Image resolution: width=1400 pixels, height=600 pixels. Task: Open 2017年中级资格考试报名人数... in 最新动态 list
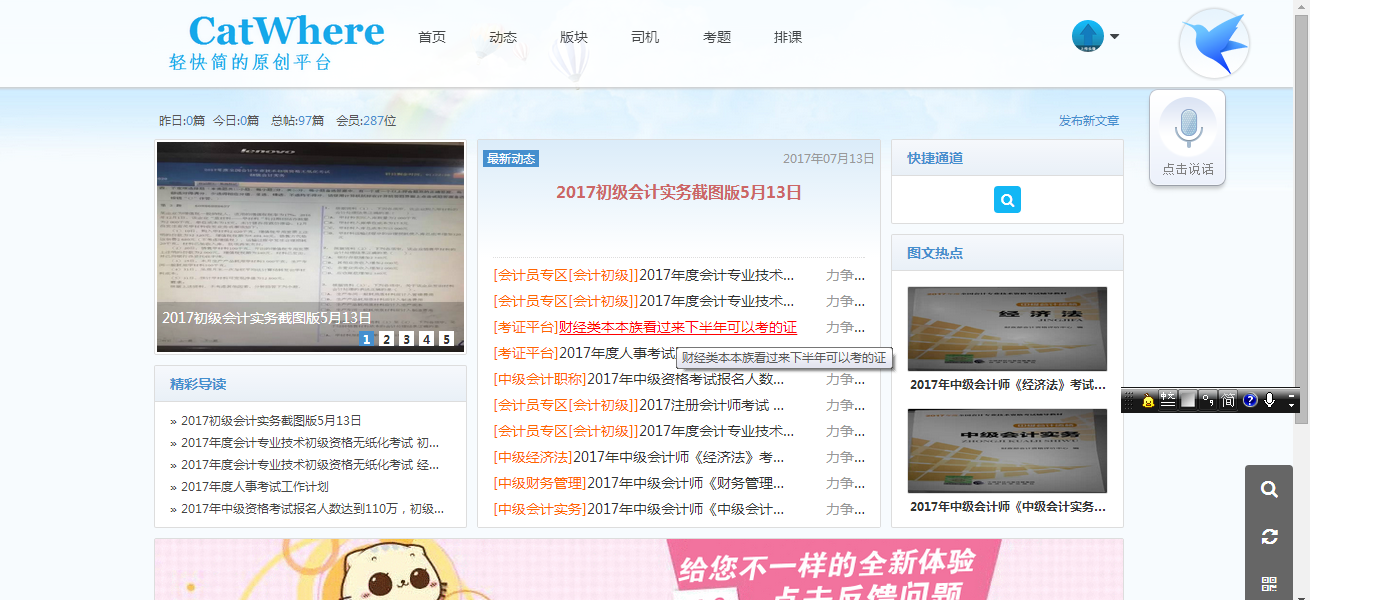point(685,379)
